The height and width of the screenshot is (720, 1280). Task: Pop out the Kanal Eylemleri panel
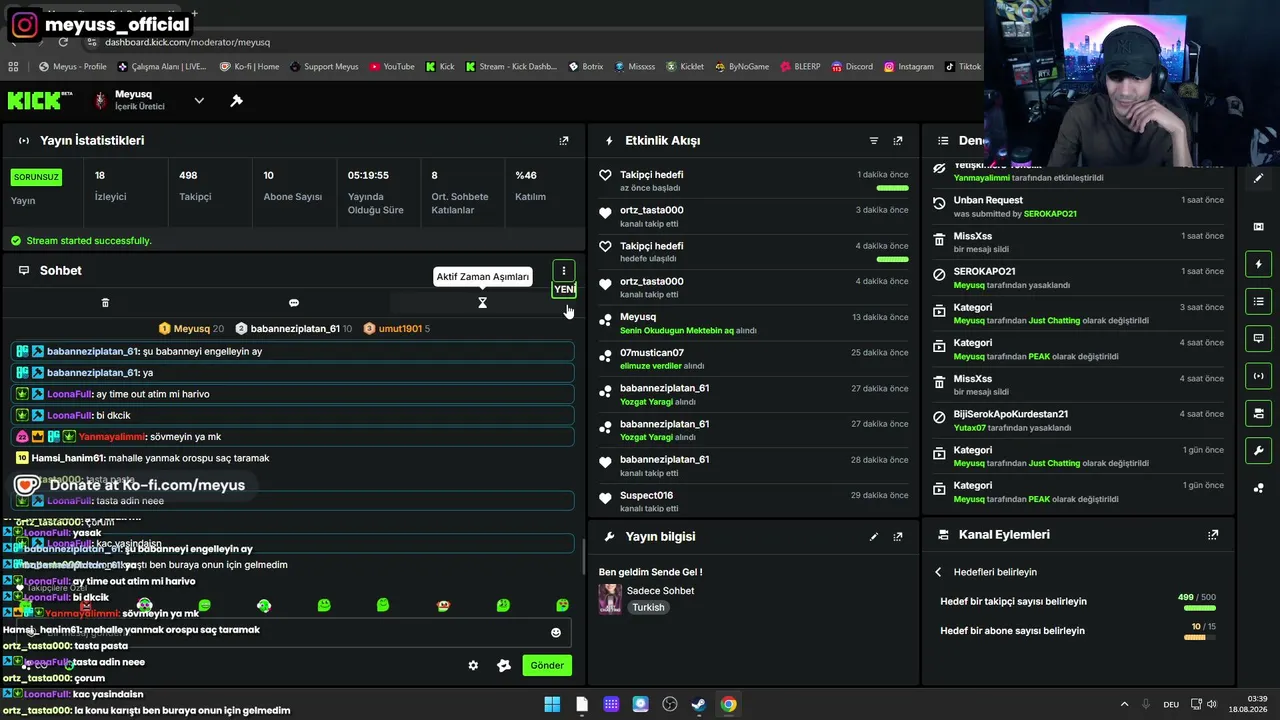click(1213, 535)
